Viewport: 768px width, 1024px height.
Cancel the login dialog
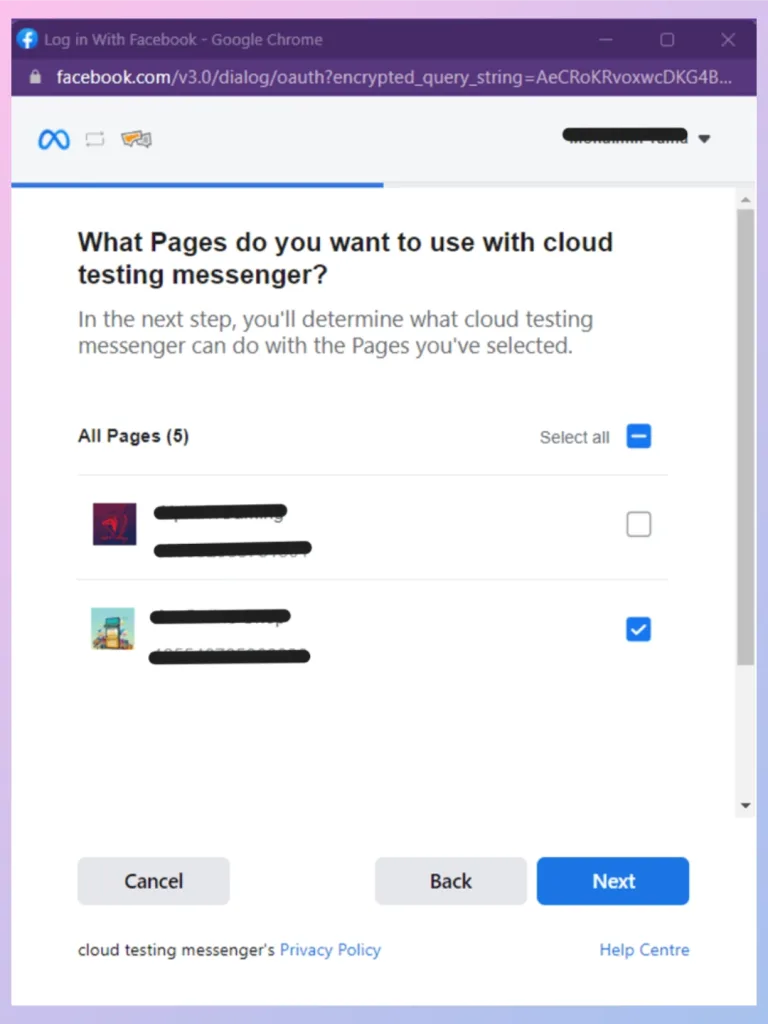tap(153, 881)
